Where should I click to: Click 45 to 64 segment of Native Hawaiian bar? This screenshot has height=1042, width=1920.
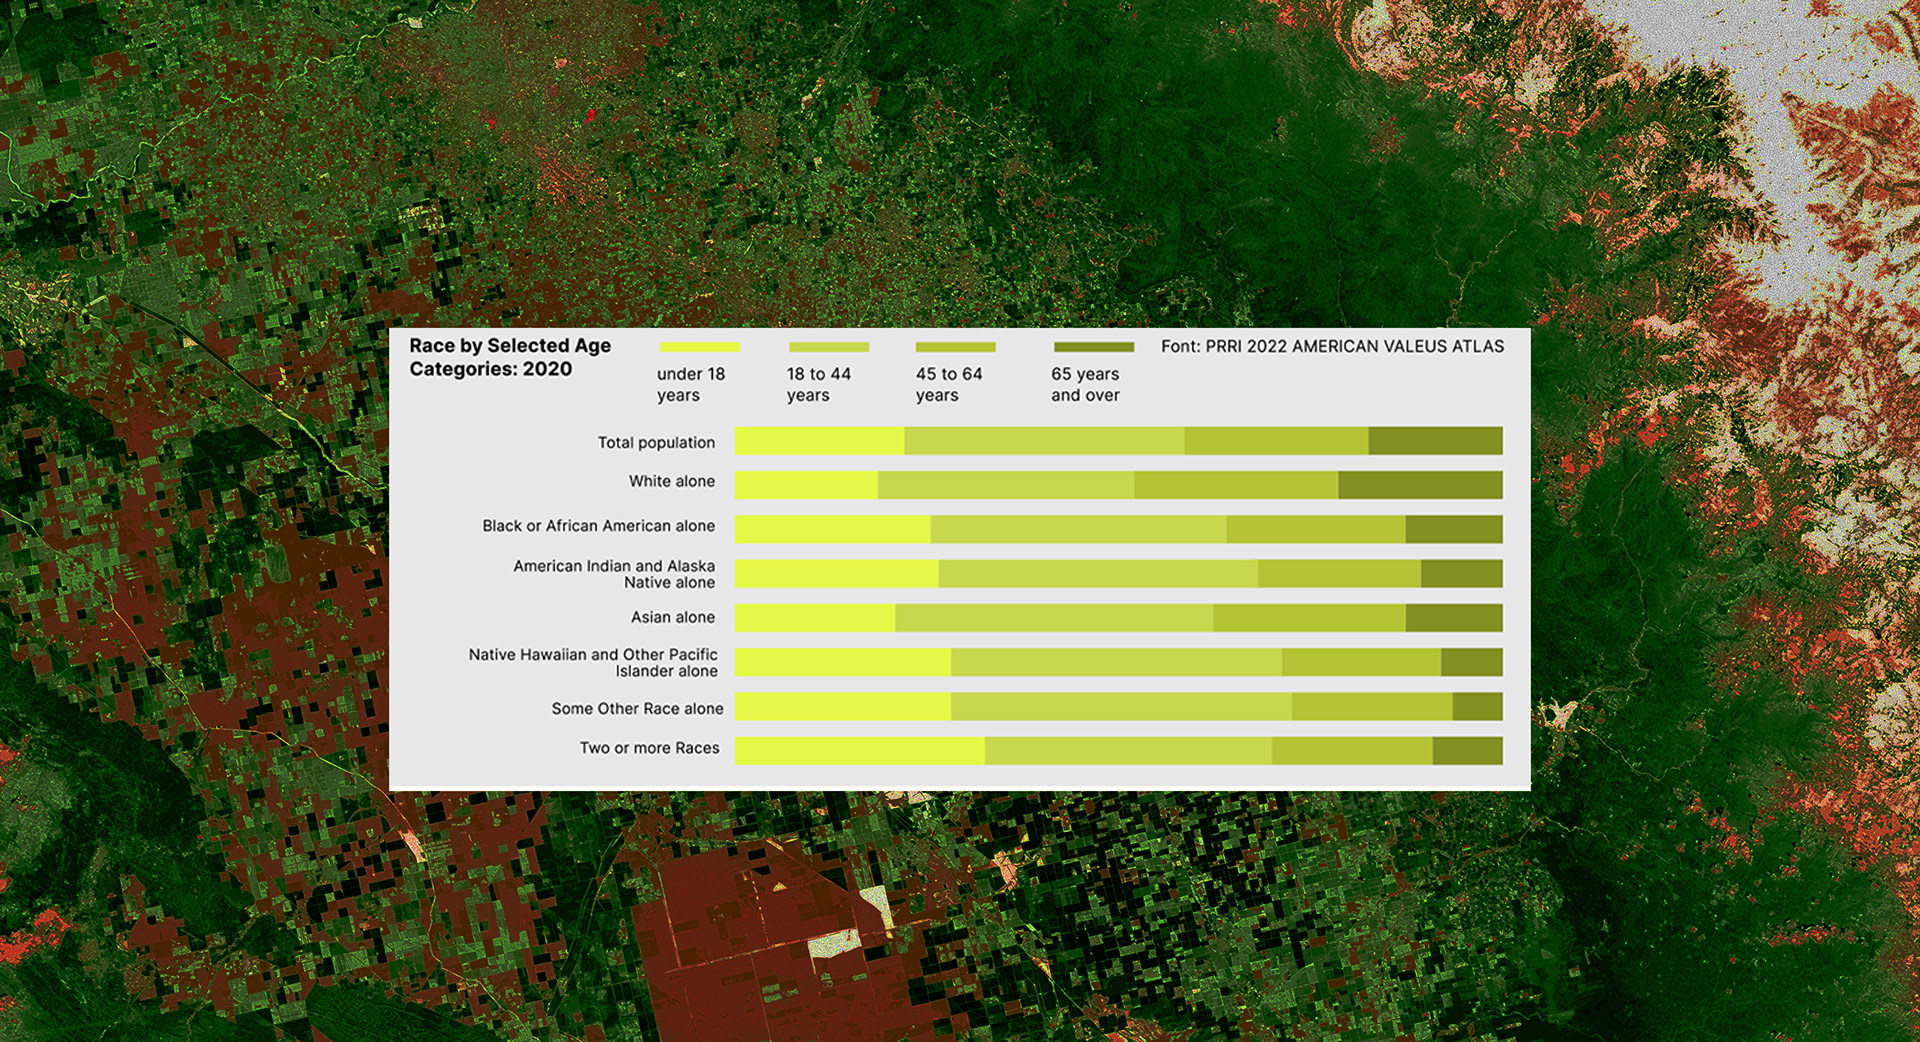click(x=1362, y=662)
